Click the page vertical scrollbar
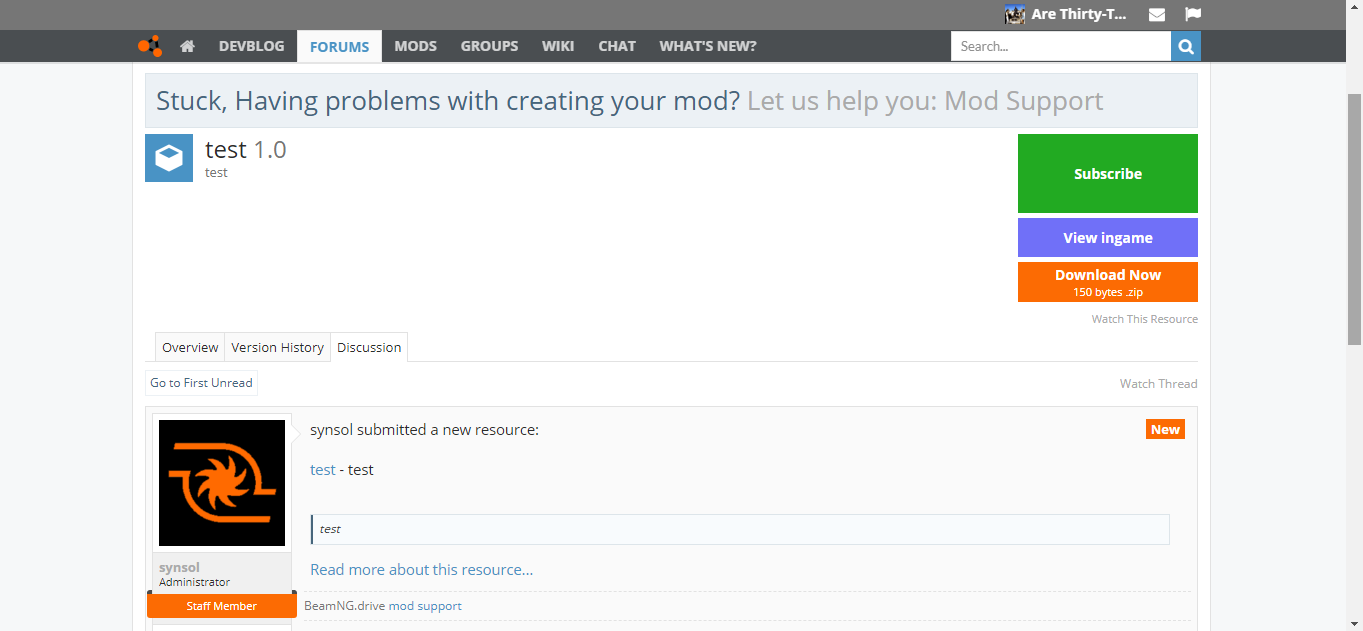This screenshot has width=1363, height=631. (x=1355, y=220)
